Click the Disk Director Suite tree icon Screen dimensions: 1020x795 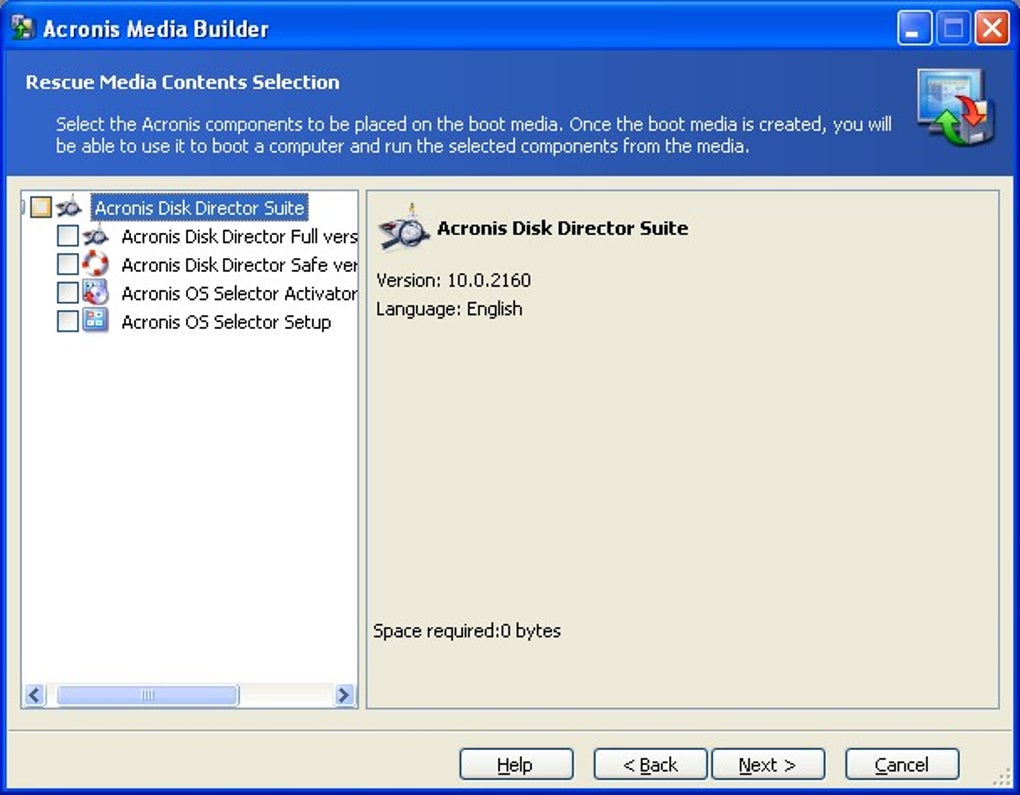click(x=69, y=208)
